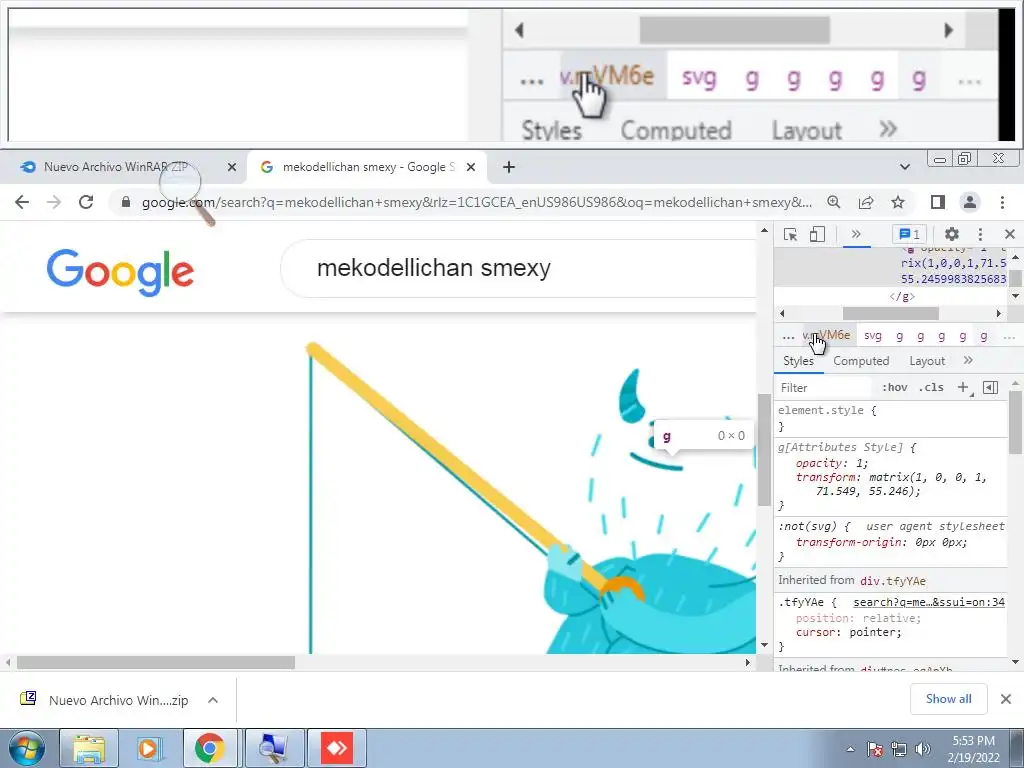Viewport: 1024px width, 768px height.
Task: Open the zoom magnifier icon in address bar
Action: coord(834,202)
